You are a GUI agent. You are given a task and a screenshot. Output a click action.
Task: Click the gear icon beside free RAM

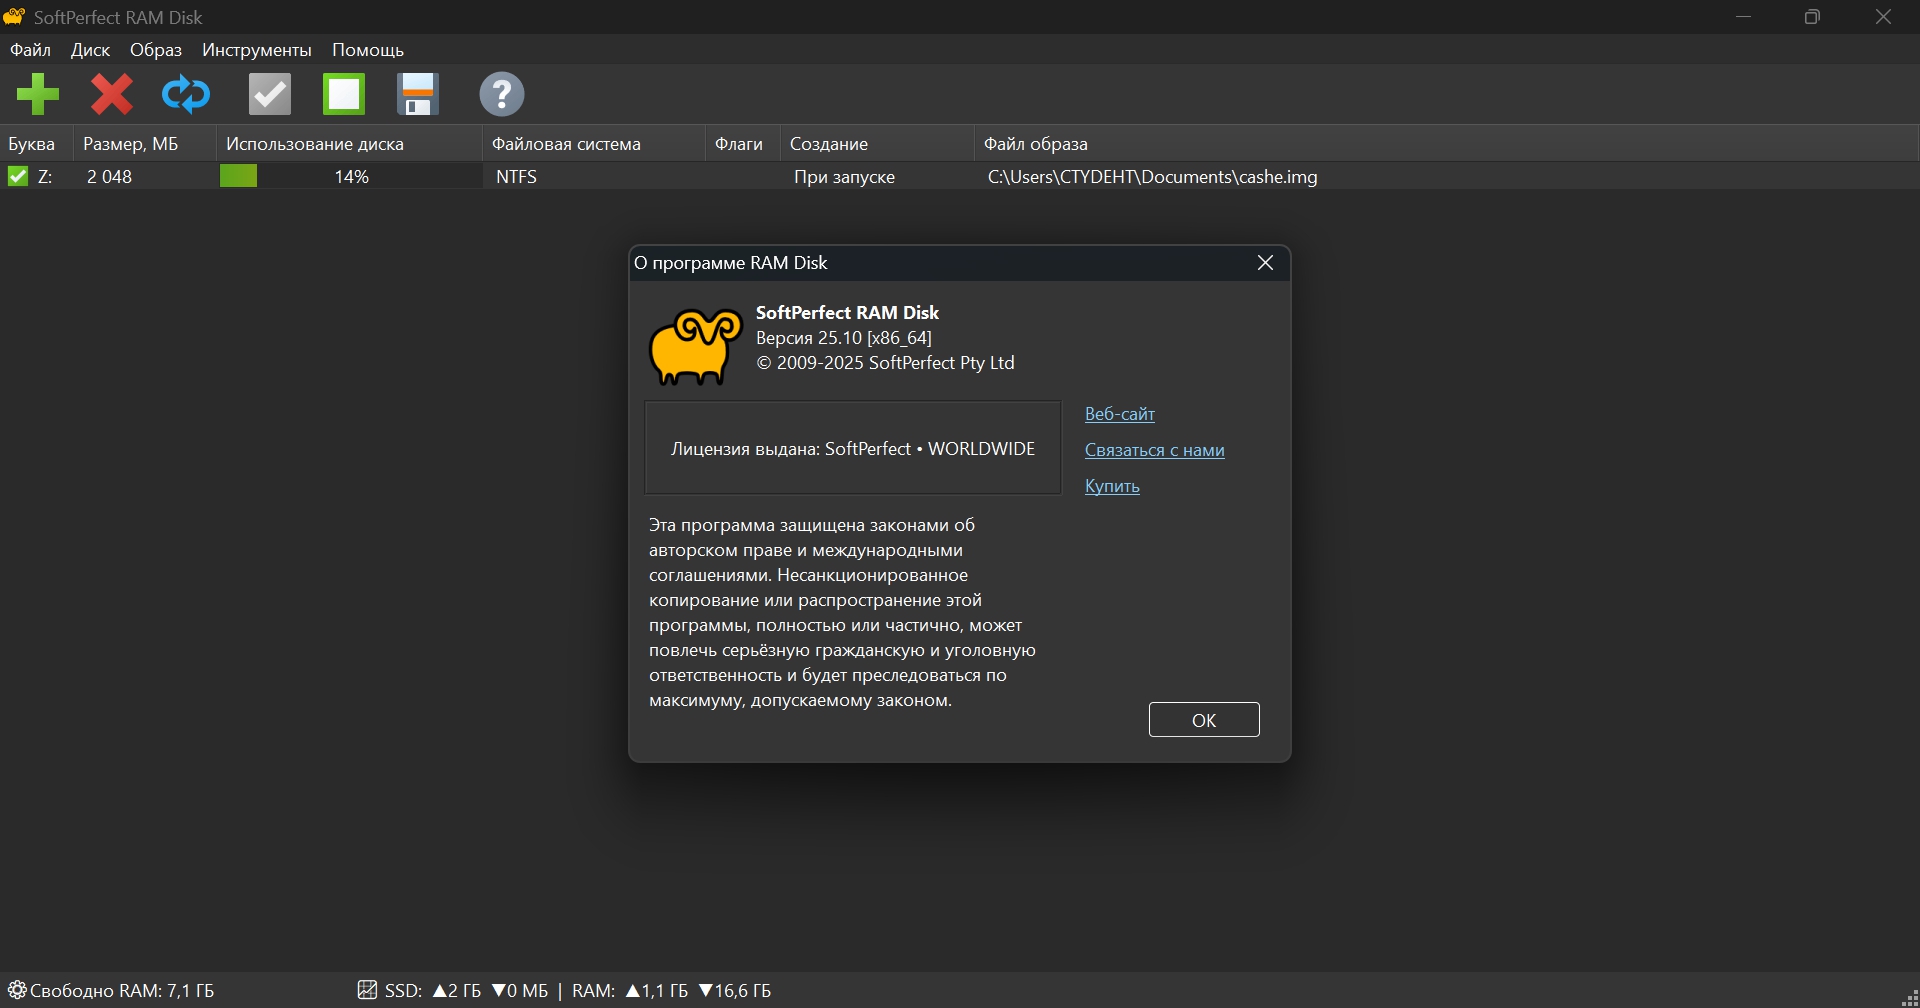[x=17, y=990]
